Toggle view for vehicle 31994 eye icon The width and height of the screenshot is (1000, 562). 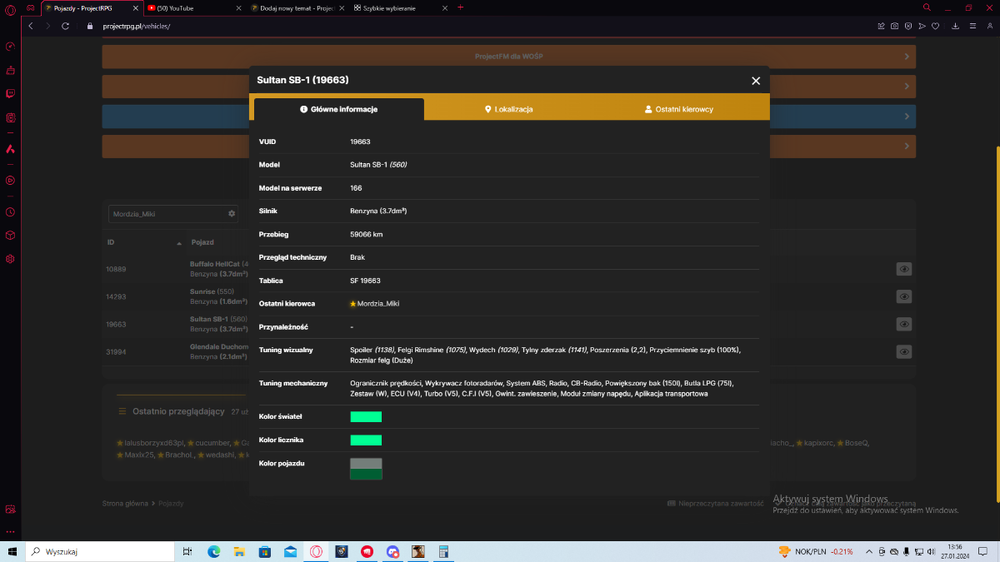[904, 352]
